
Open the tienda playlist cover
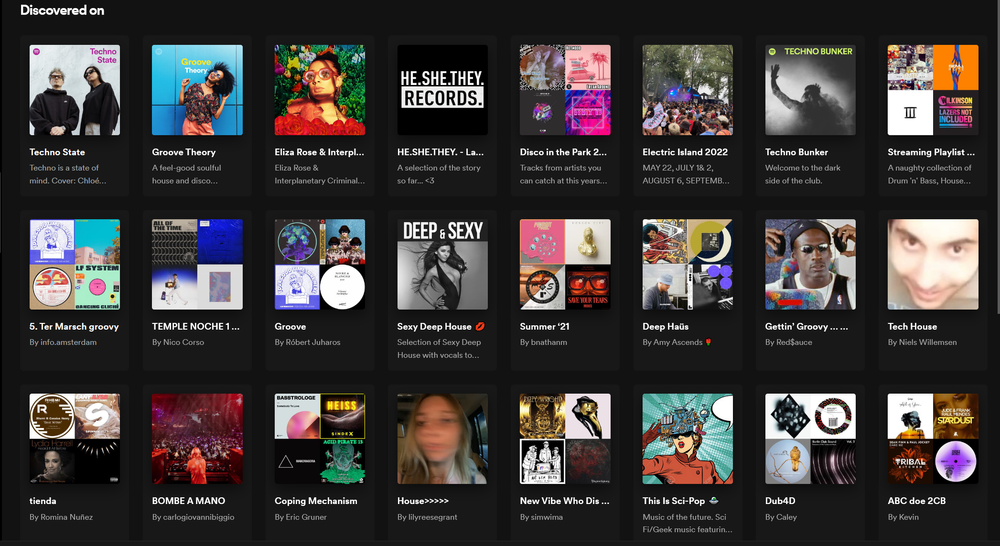(75, 439)
